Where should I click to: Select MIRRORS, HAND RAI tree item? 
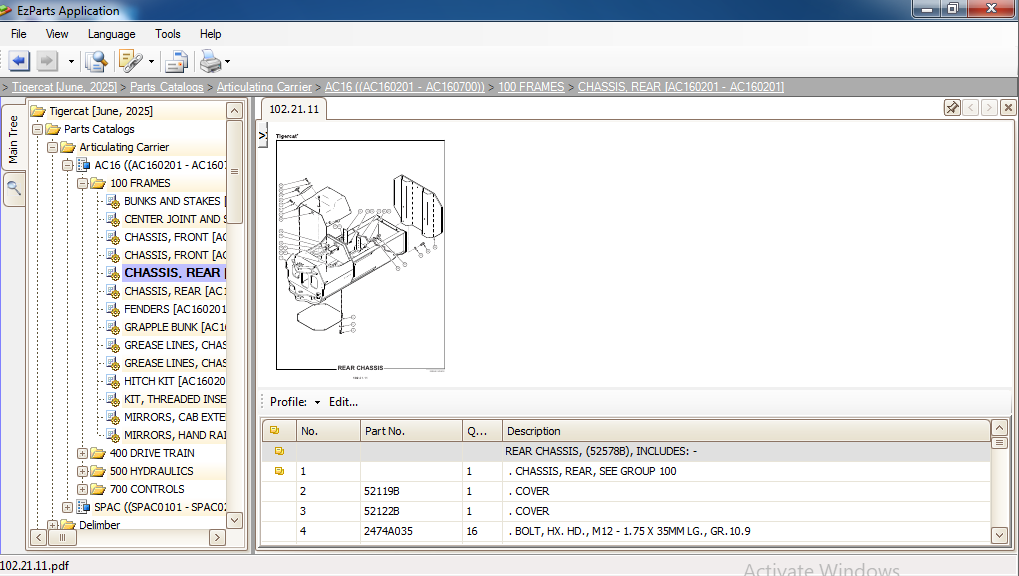[175, 436]
